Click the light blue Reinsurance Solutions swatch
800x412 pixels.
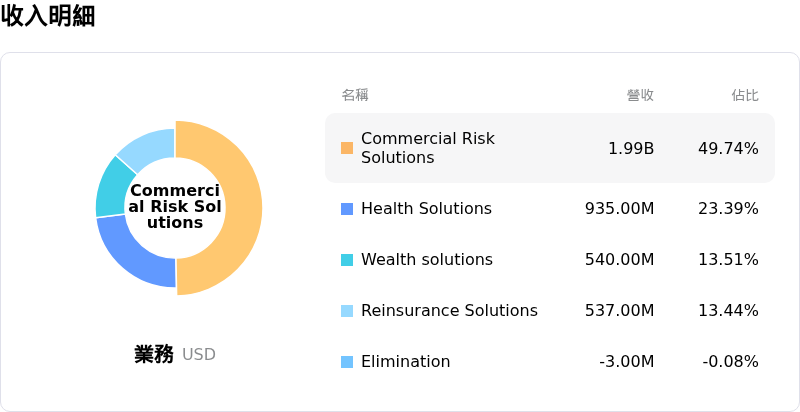pos(347,311)
